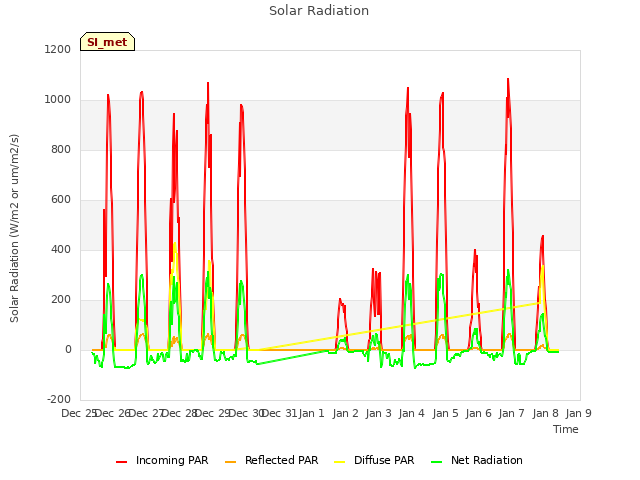This screenshot has height=480, width=640.
Task: Click the Jan 3 x-axis tick label
Action: (378, 413)
